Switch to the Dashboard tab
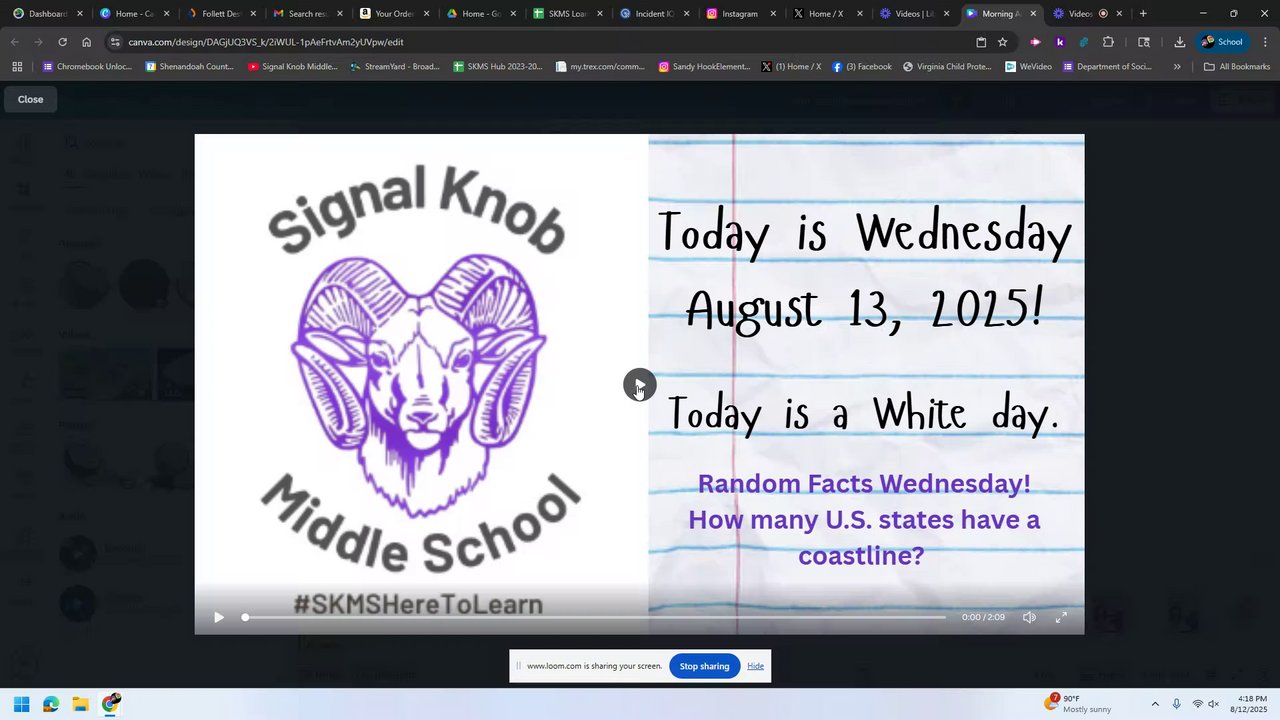This screenshot has height=720, width=1280. pyautogui.click(x=48, y=14)
